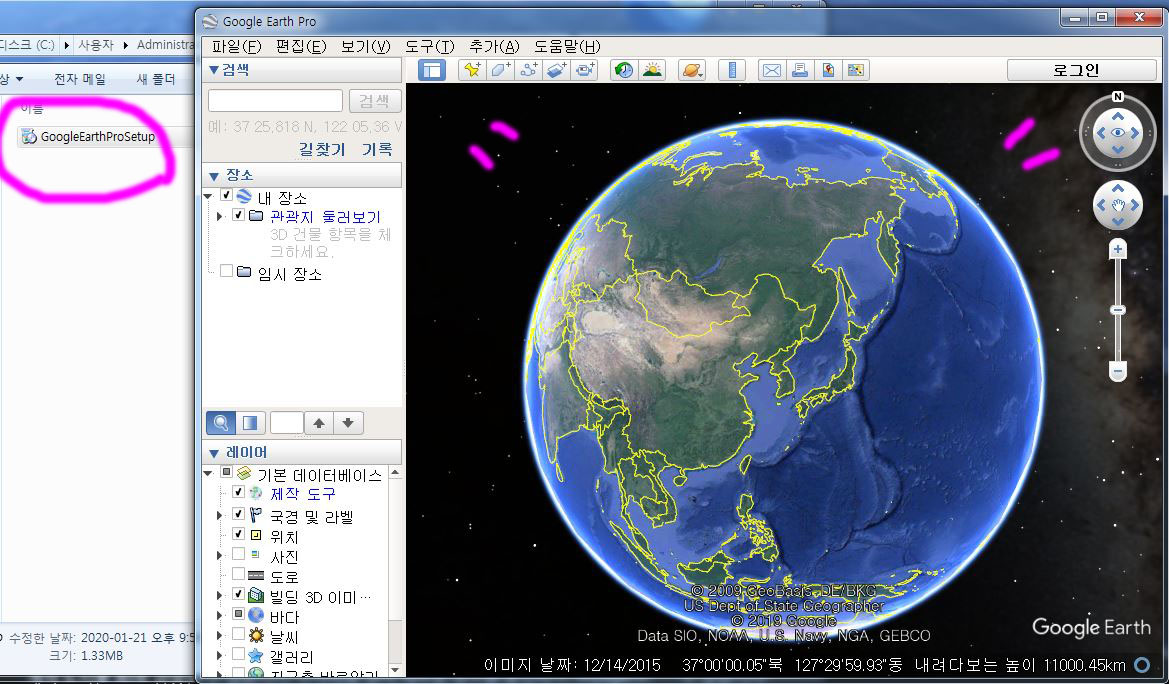Click the zoom slider handle
The height and width of the screenshot is (684, 1169).
click(1117, 310)
